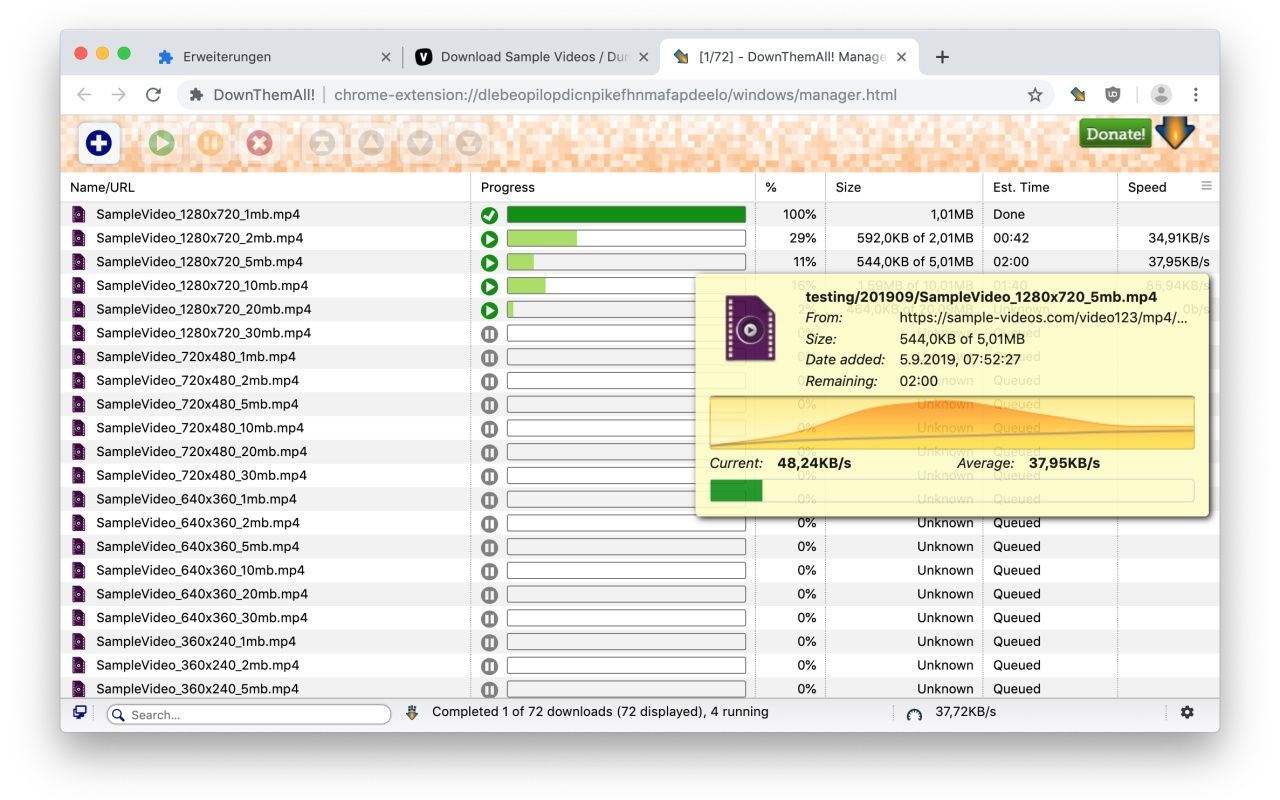This screenshot has width=1280, height=800.
Task: Select SampleVideo_360x240_5mb.mp4 row
Action: [x=640, y=689]
